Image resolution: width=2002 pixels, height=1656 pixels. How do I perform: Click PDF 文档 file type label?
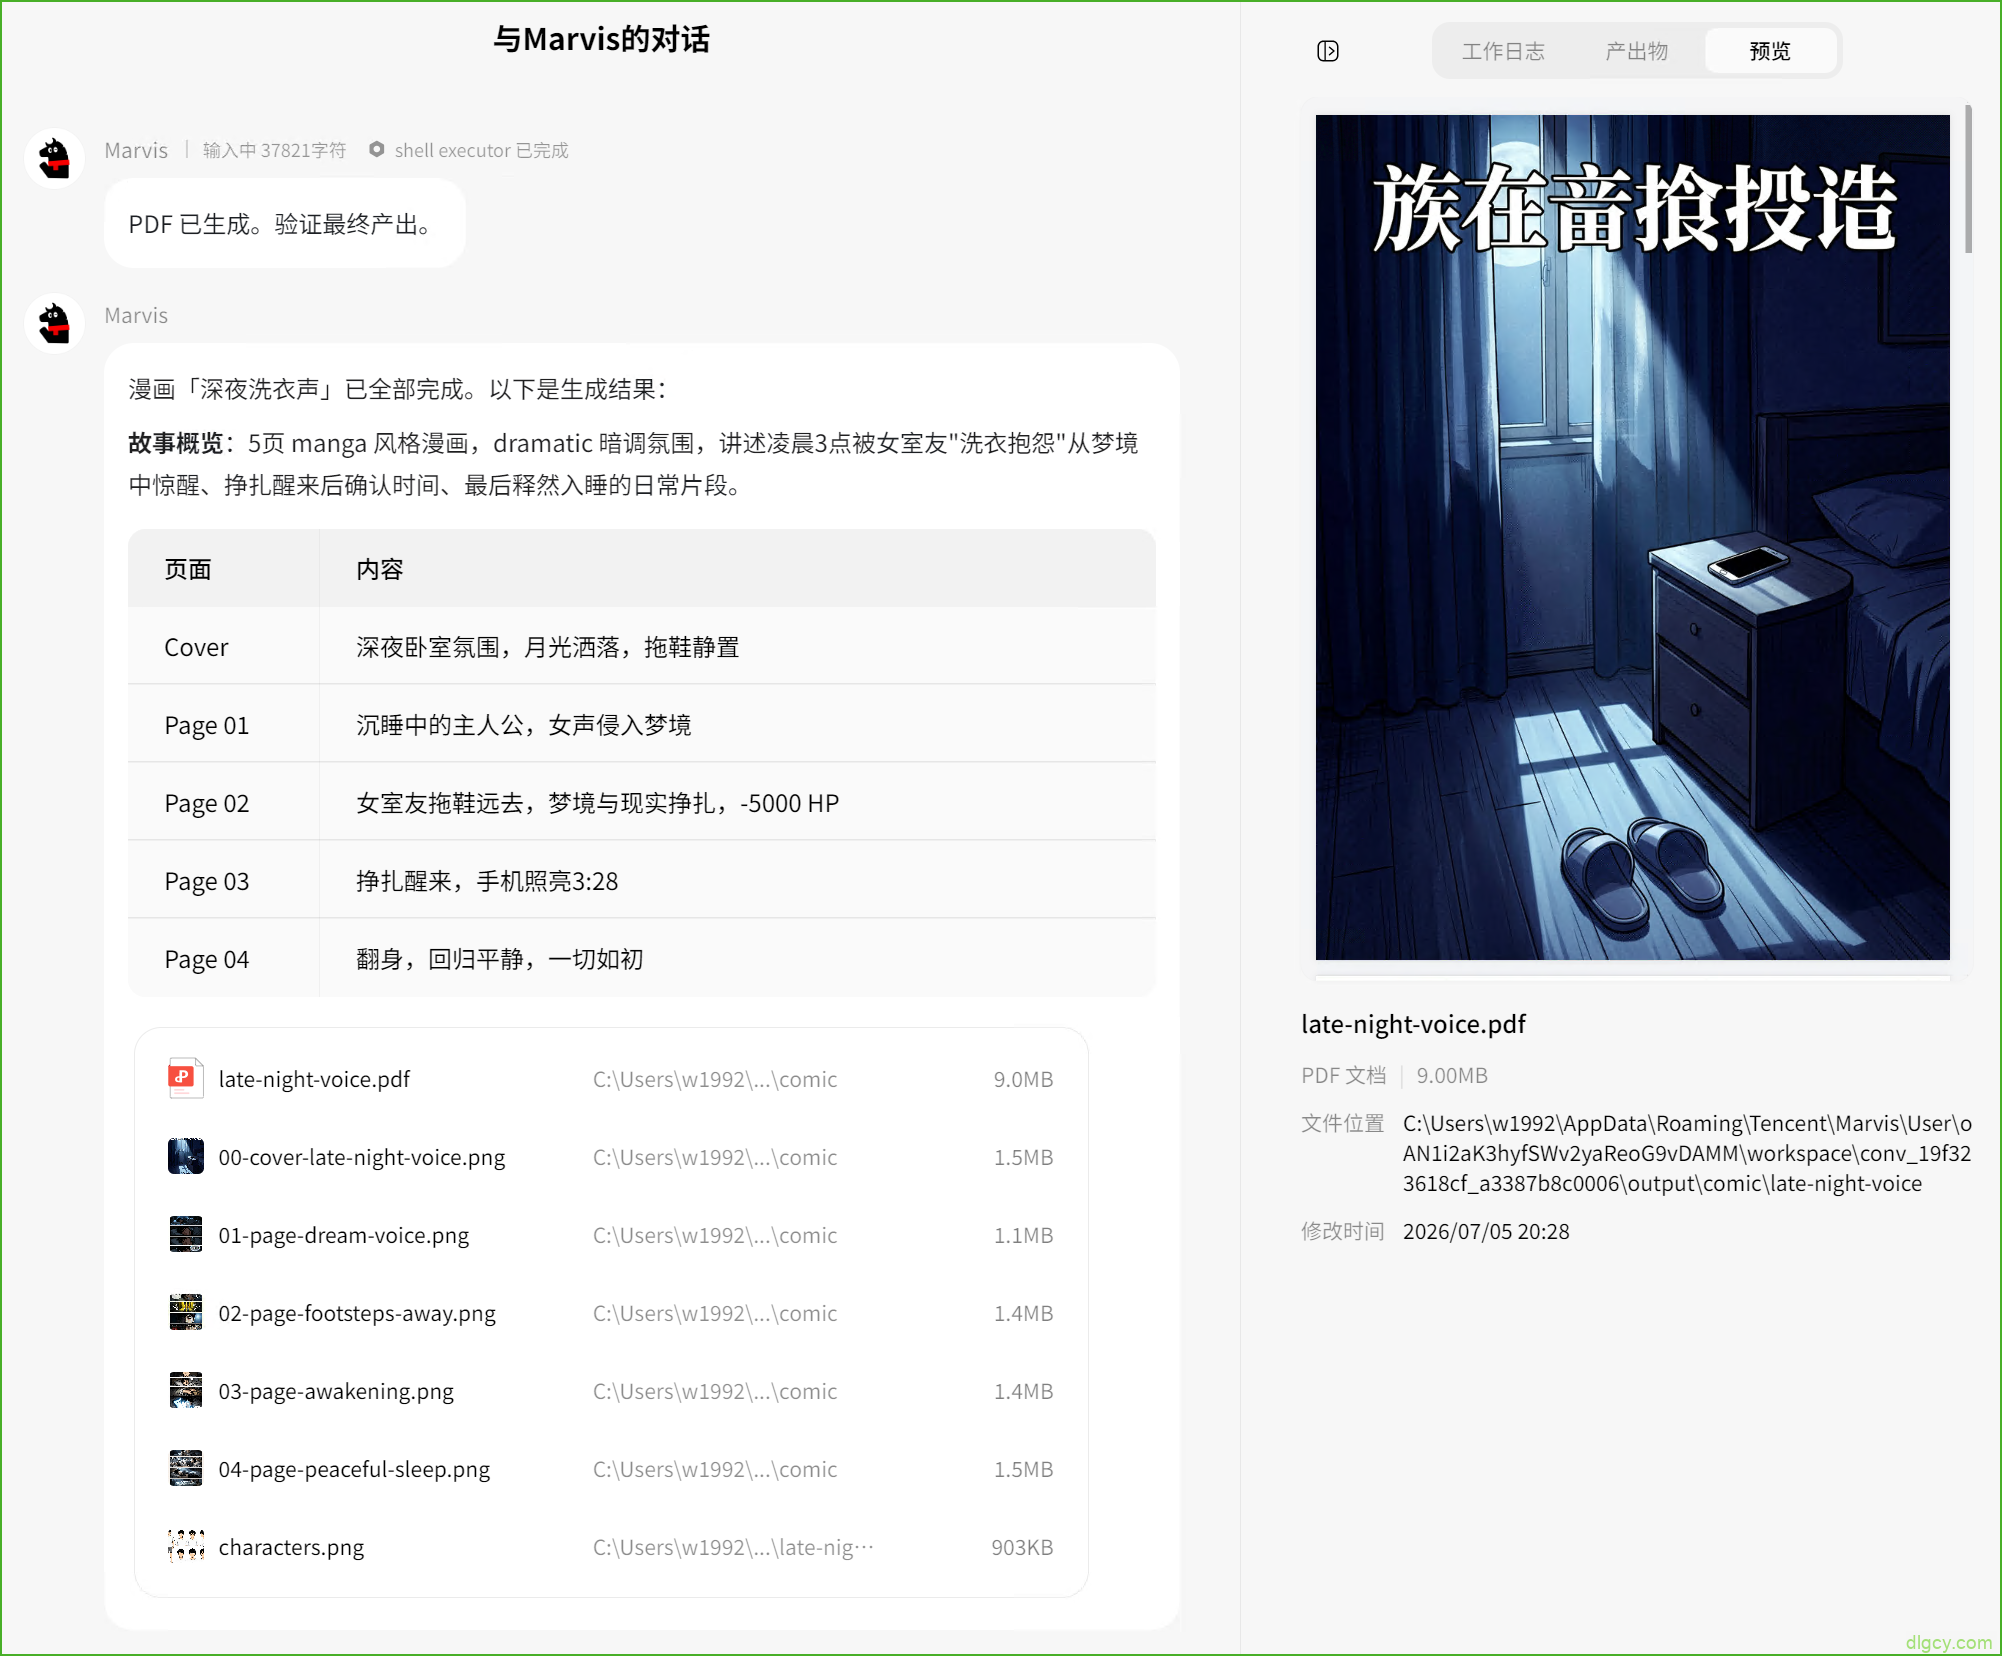pyautogui.click(x=1343, y=1075)
